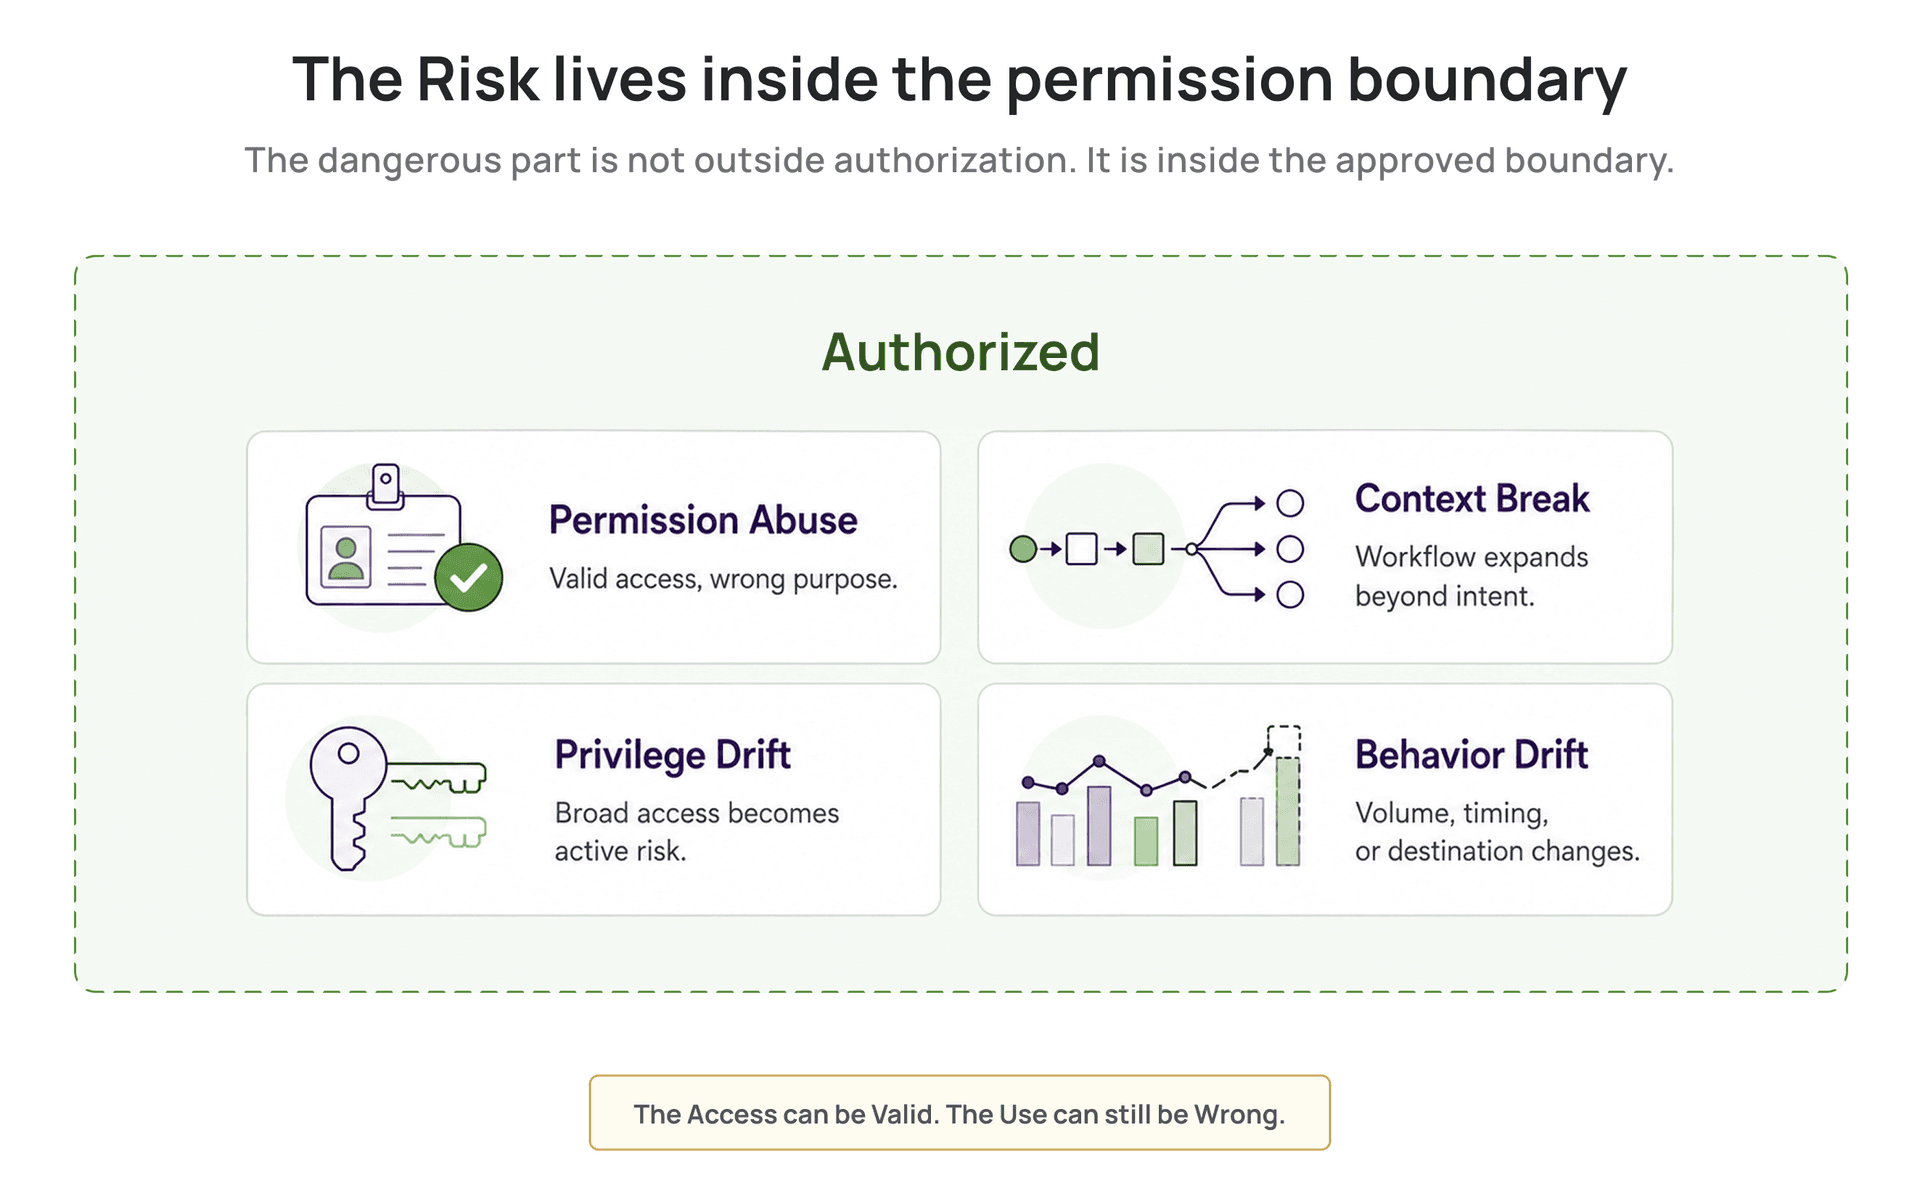Click the 'Access can be Valid' callout box
The width and height of the screenshot is (1920, 1189).
(x=960, y=1113)
